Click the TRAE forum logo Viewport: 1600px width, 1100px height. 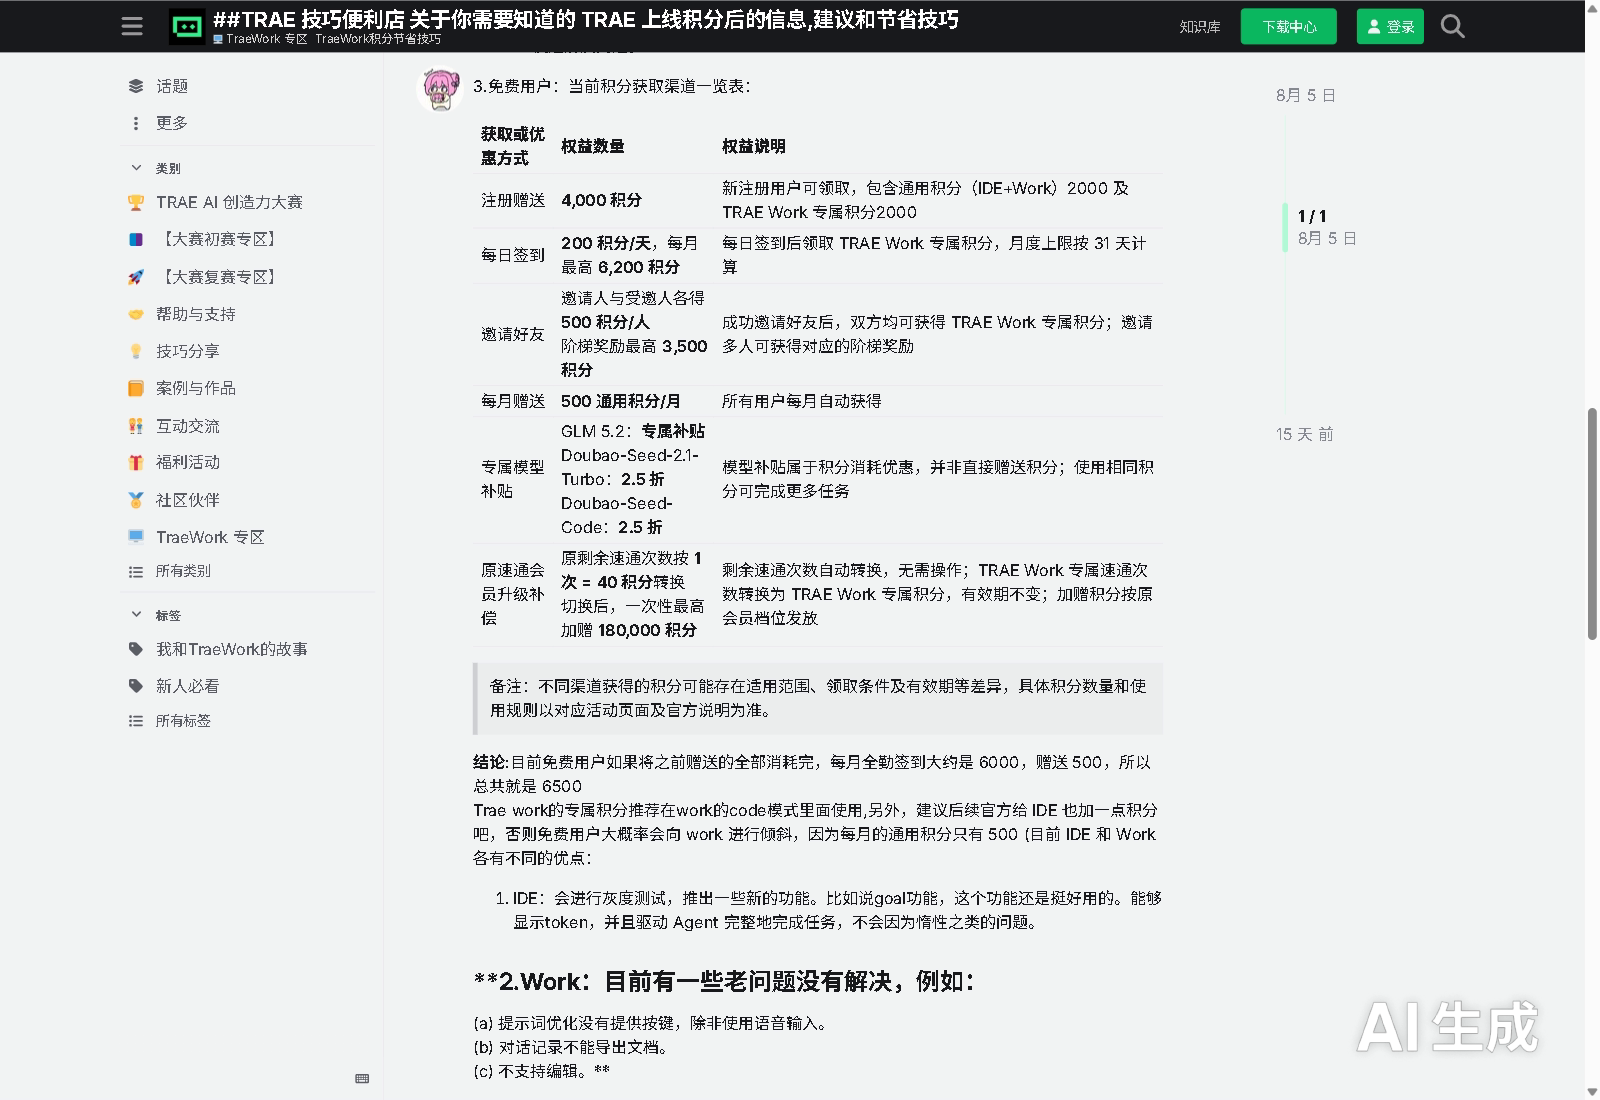coord(187,27)
